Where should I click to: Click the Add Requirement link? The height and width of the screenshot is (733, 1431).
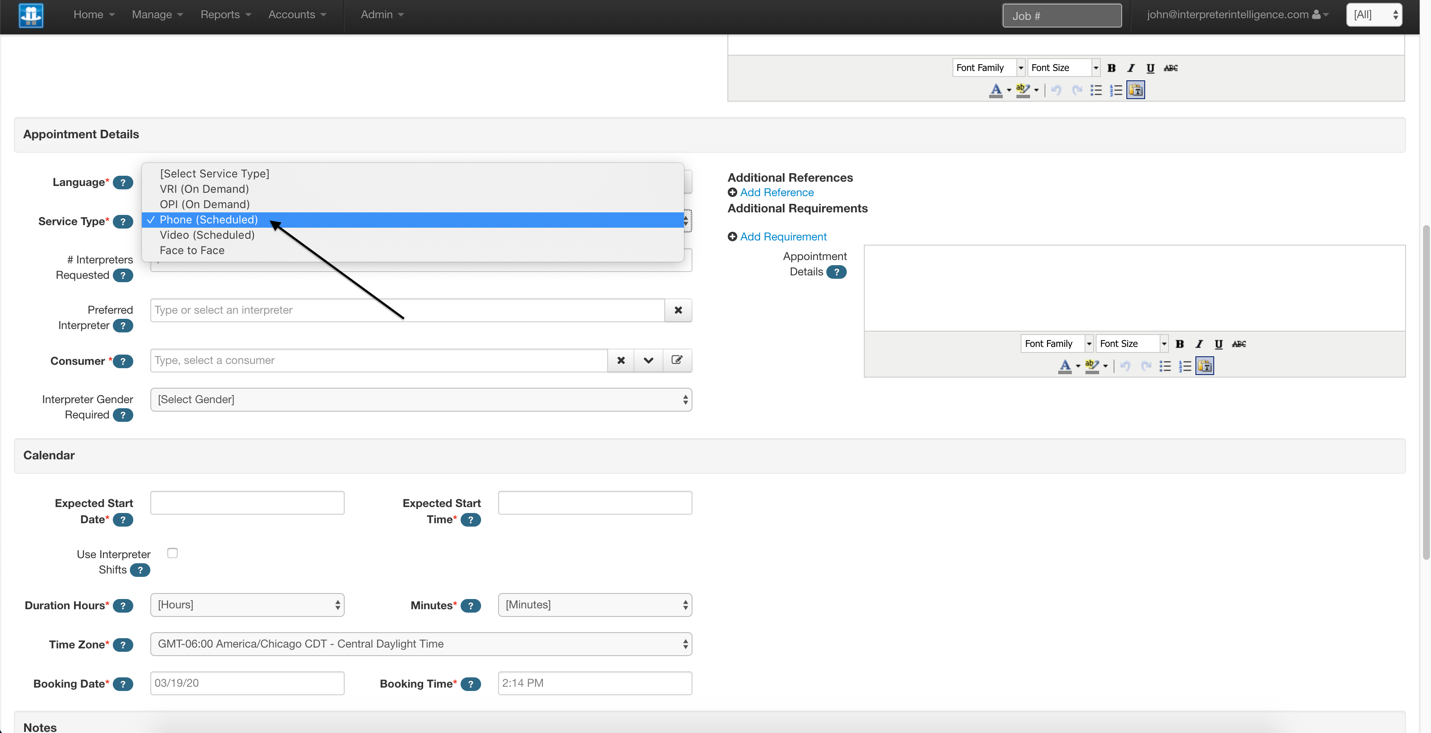coord(783,237)
